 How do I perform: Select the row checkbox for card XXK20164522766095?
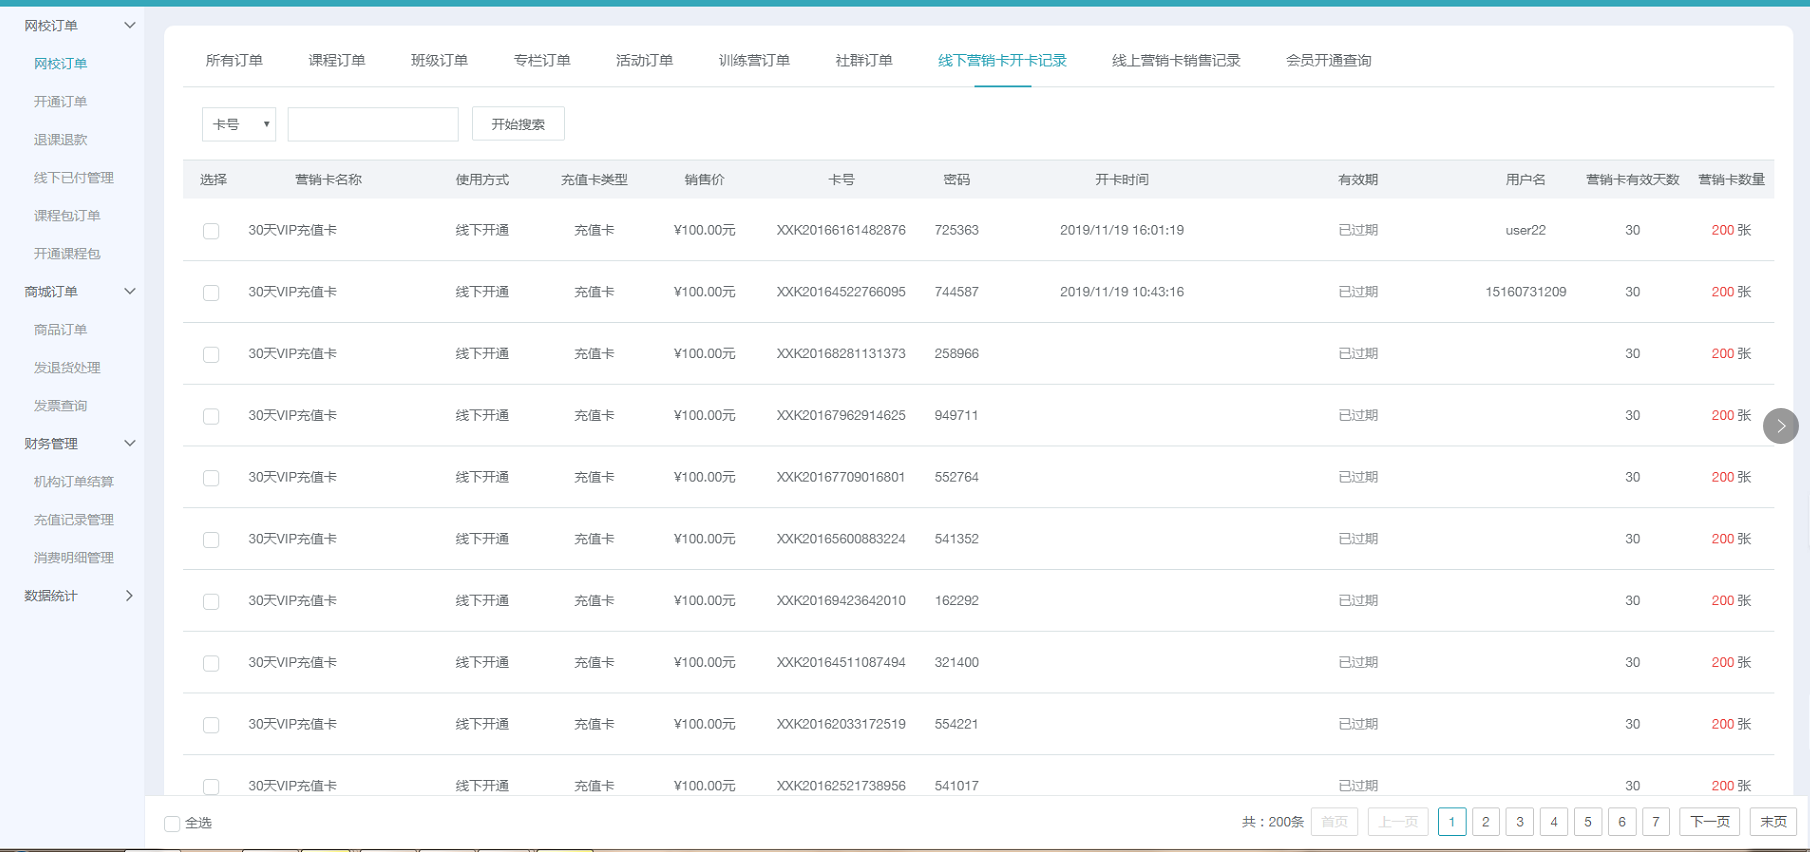[211, 293]
